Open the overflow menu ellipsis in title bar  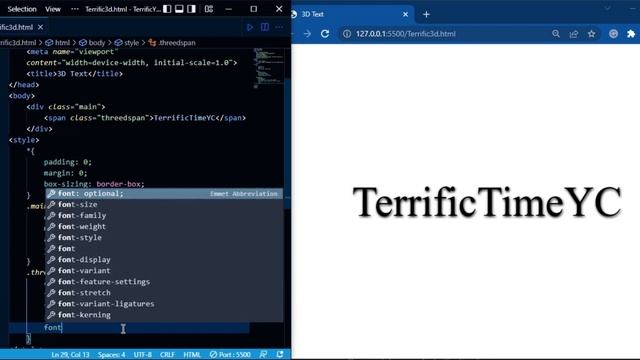(75, 9)
